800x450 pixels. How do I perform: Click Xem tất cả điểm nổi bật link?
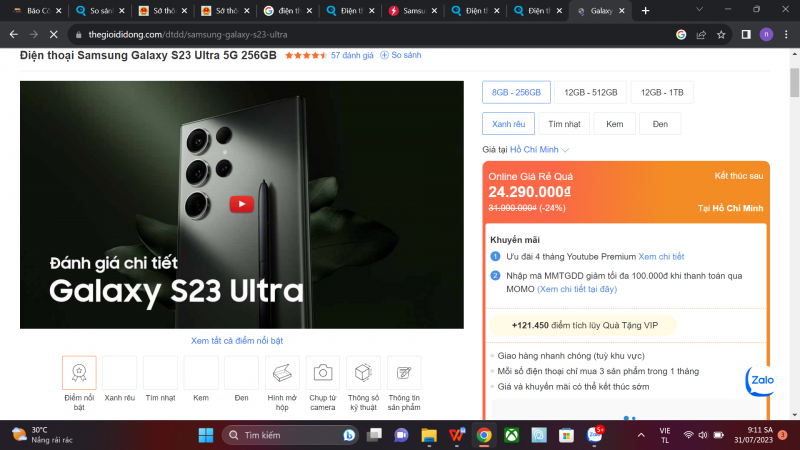click(237, 340)
